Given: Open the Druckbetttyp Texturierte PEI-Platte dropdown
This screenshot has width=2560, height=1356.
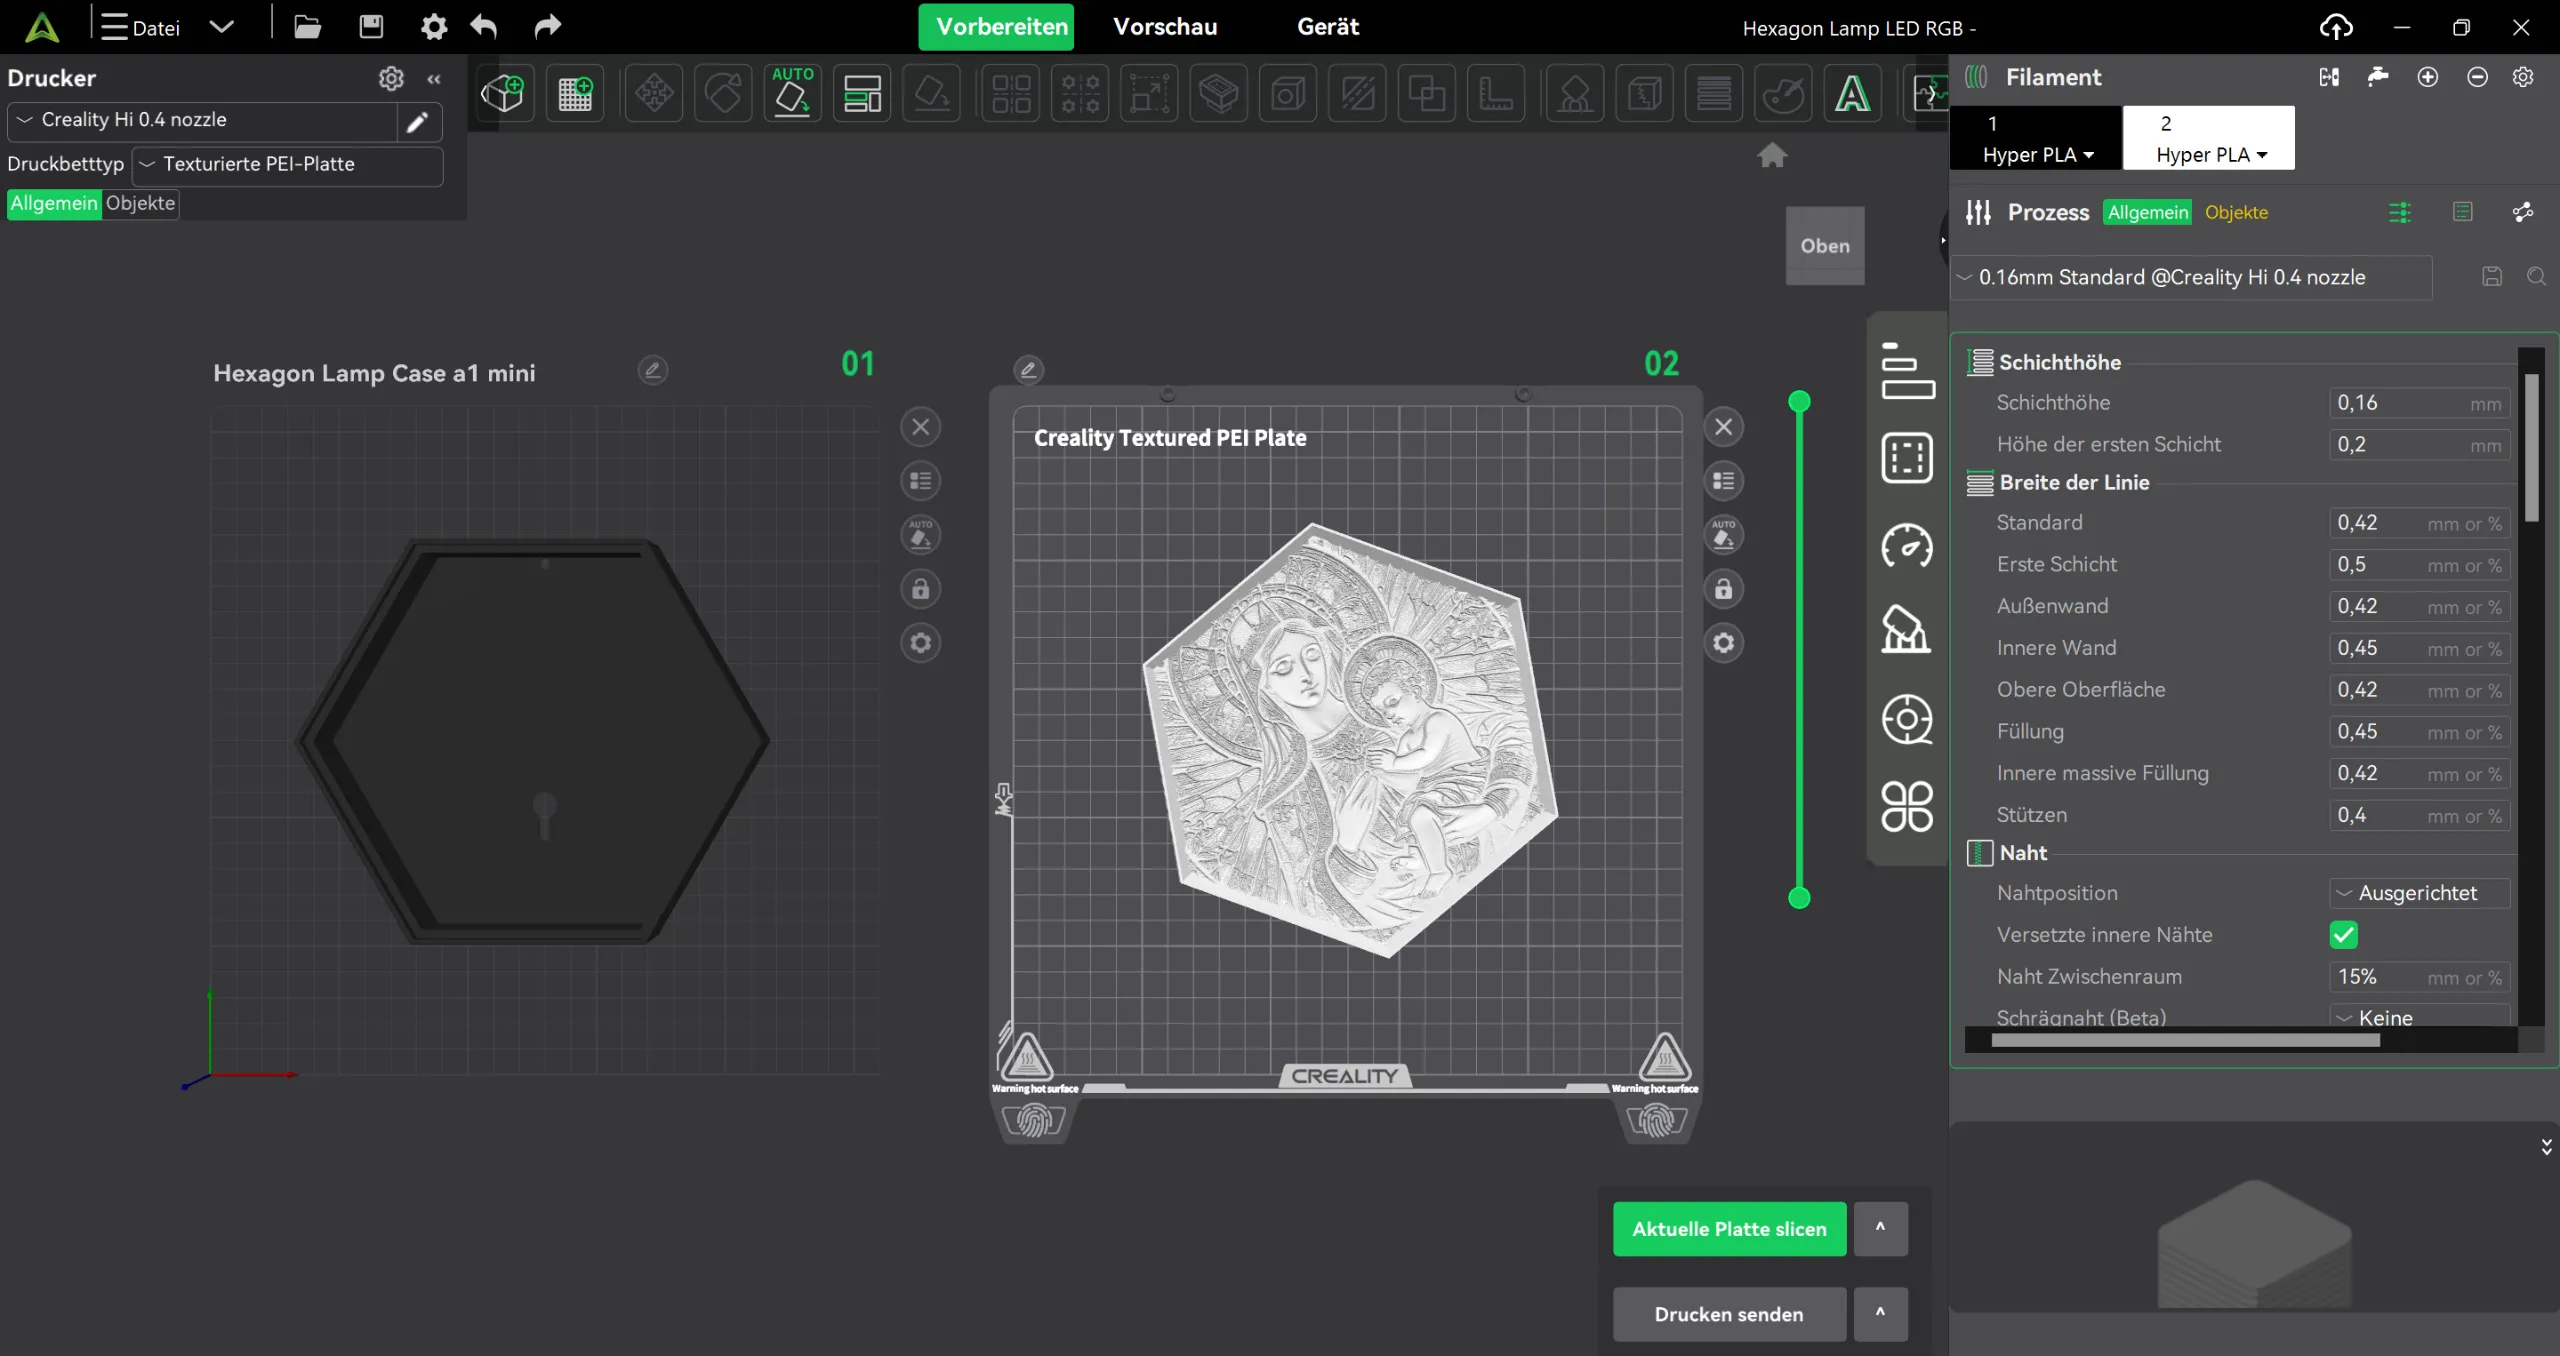Looking at the screenshot, I should click(x=288, y=165).
